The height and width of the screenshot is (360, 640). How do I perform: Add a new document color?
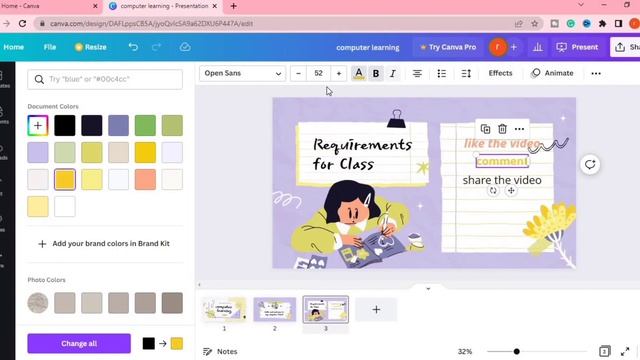tap(38, 125)
